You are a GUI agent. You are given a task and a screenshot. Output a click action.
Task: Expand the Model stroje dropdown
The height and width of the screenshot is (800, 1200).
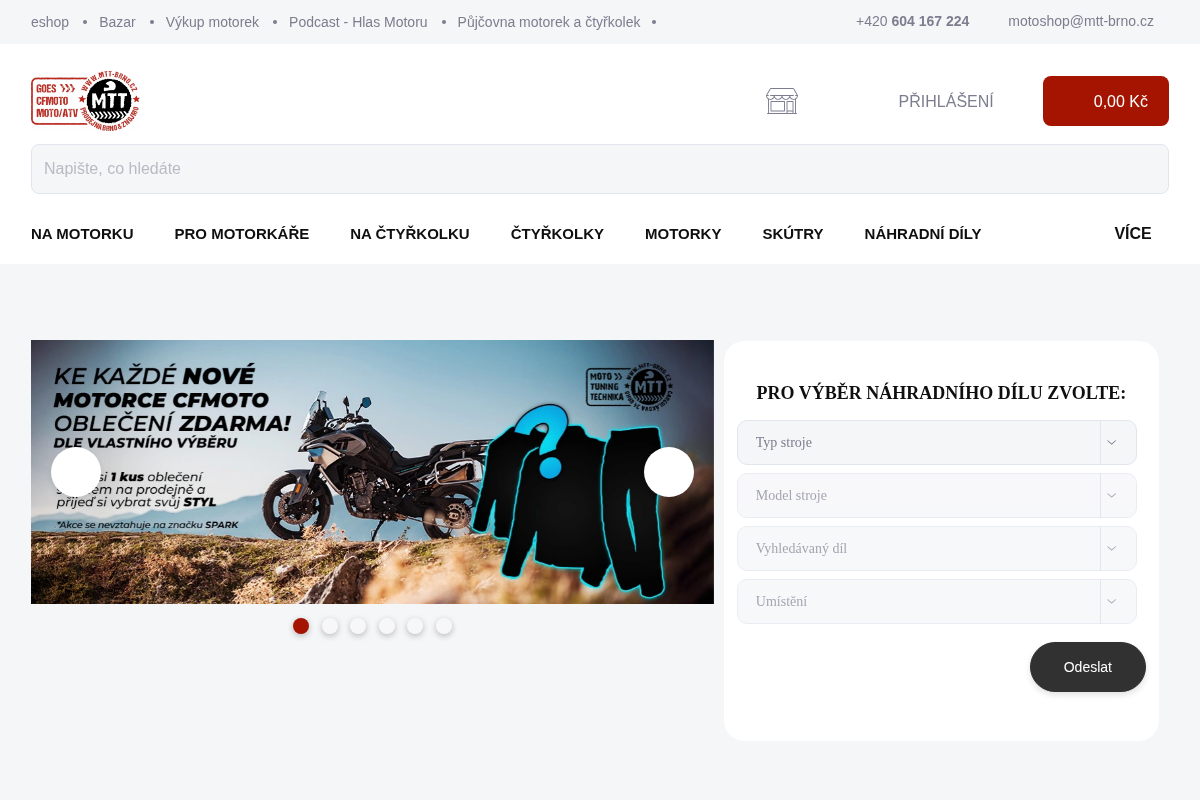[x=937, y=495]
